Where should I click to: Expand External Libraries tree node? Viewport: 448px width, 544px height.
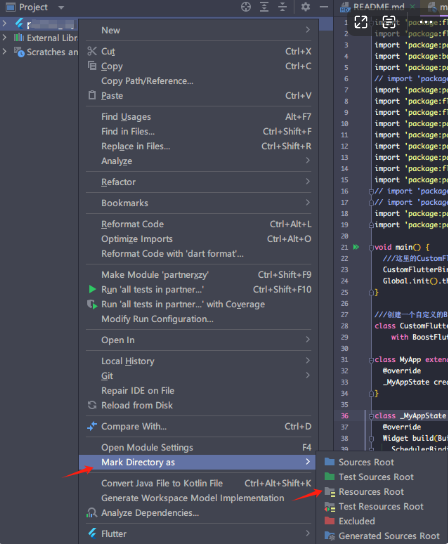point(5,37)
